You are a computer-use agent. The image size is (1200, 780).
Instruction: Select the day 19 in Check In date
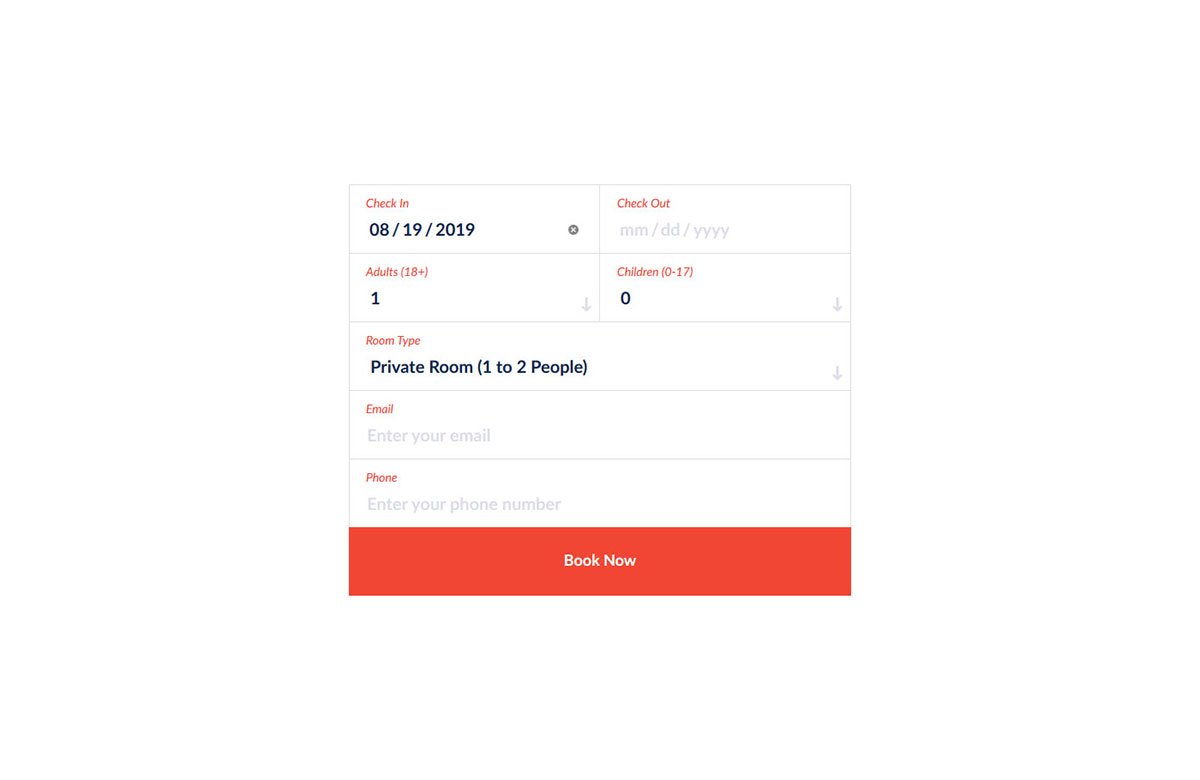click(x=412, y=230)
